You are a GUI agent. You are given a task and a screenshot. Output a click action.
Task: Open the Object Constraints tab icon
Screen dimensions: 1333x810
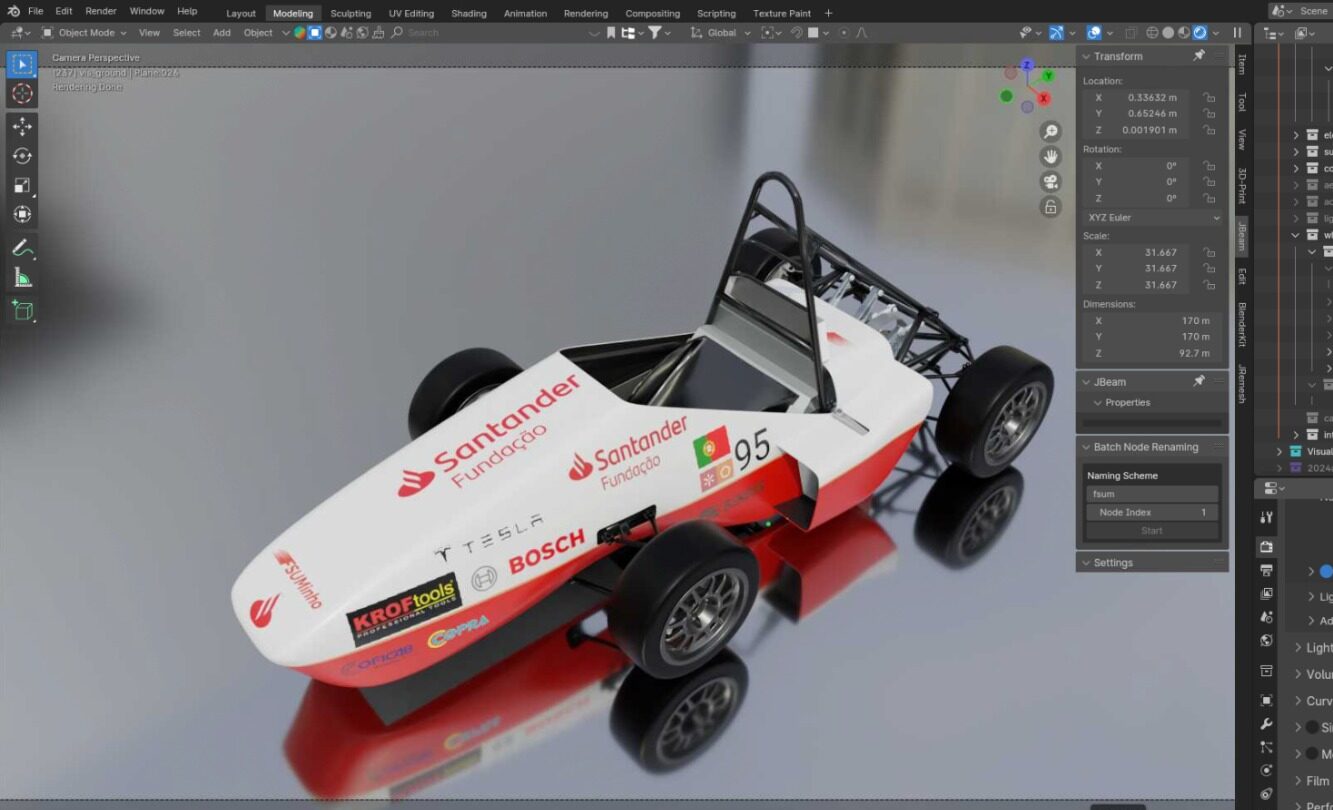pos(1266,795)
